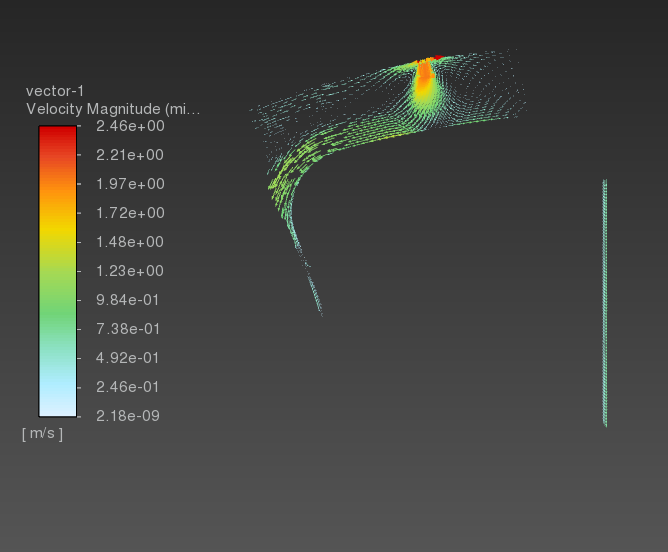This screenshot has width=668, height=552.
Task: Click the 1.23e+00 legend value
Action: (130, 271)
